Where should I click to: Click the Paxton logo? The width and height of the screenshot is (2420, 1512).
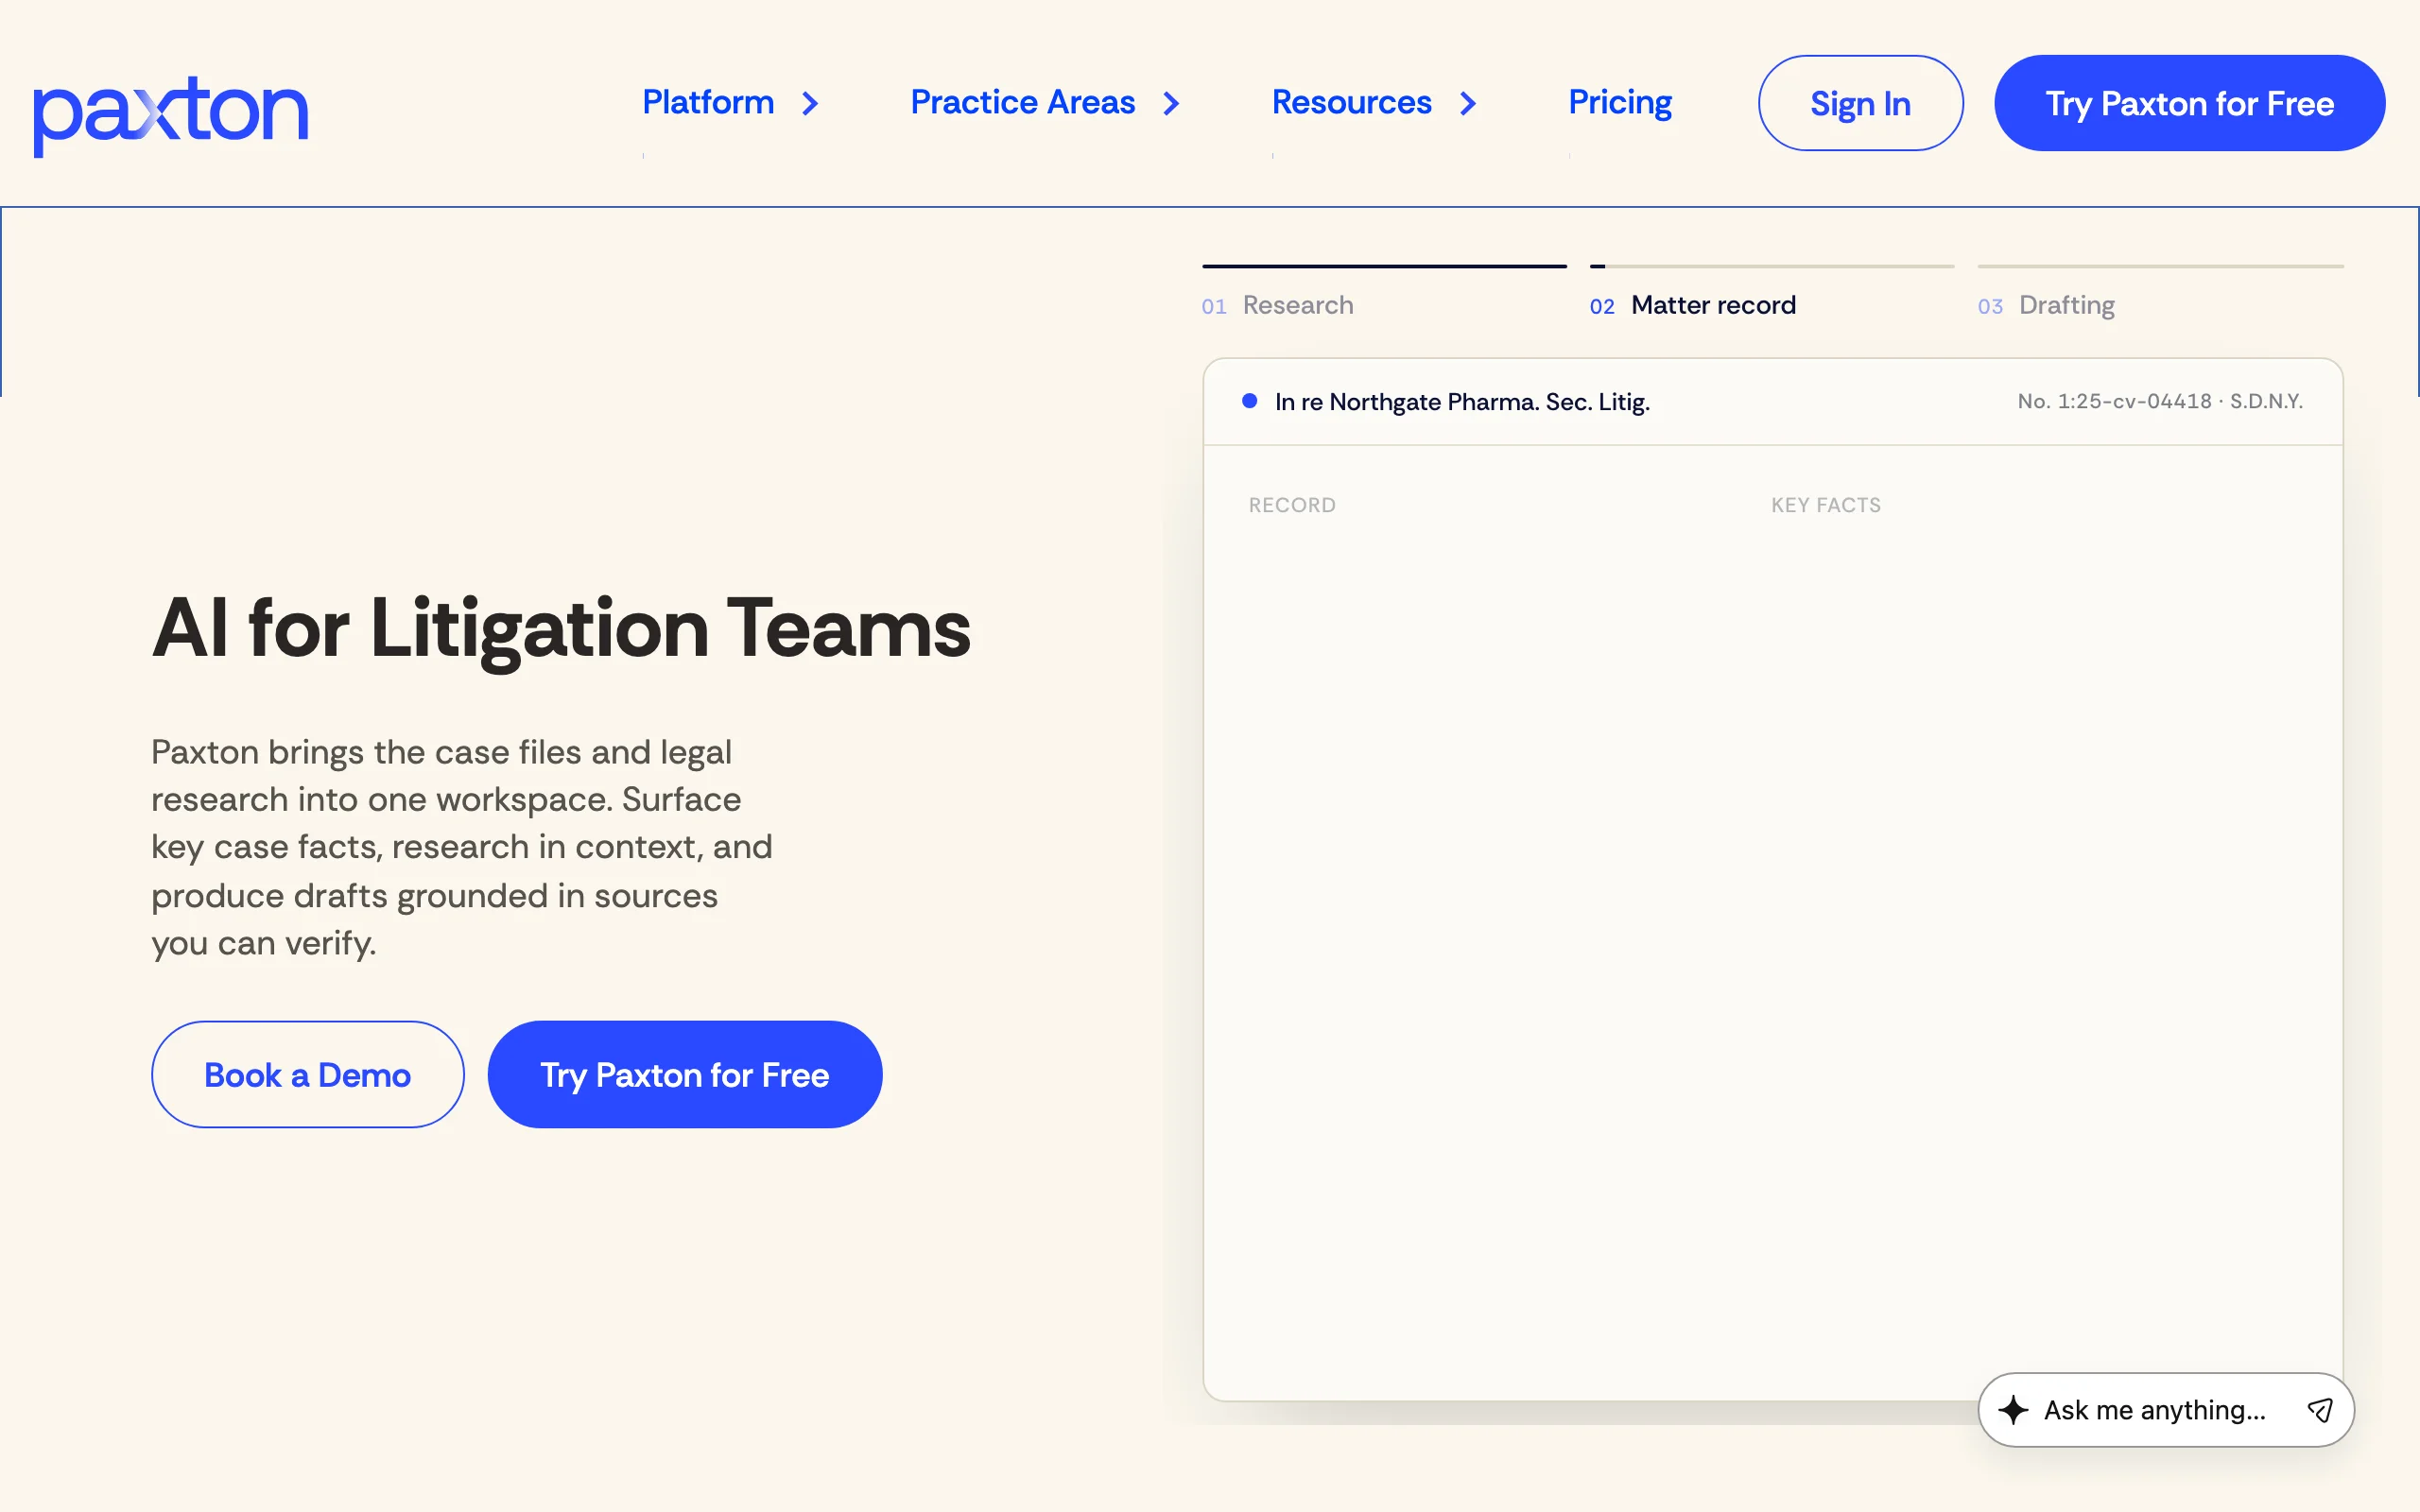171,115
